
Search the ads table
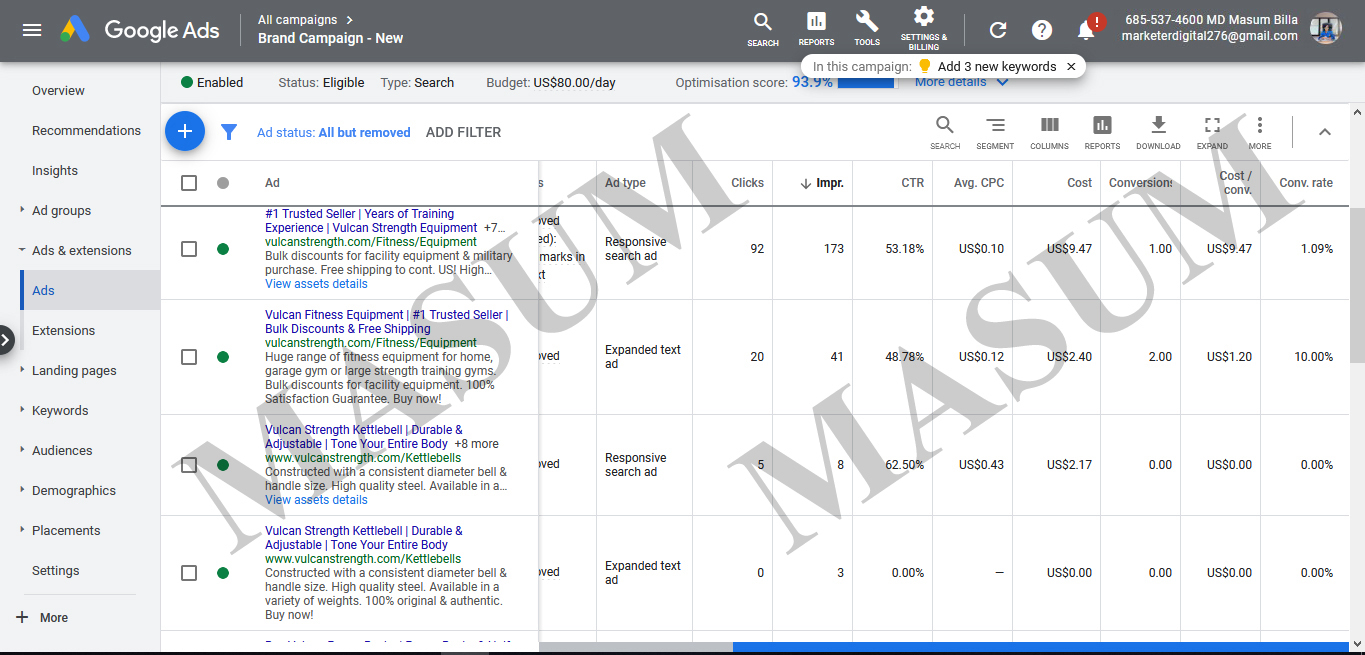(945, 132)
